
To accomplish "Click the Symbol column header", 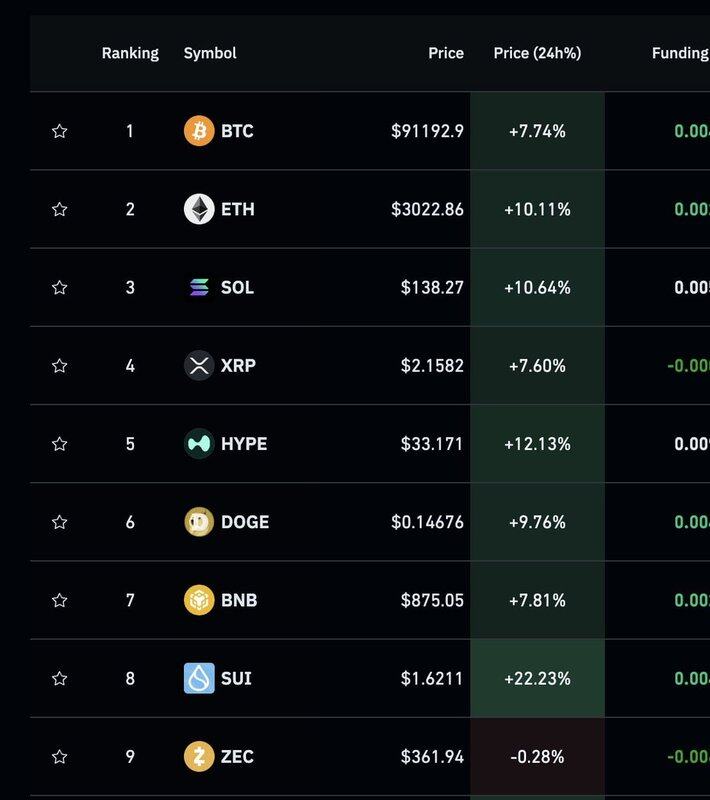I will tap(210, 53).
